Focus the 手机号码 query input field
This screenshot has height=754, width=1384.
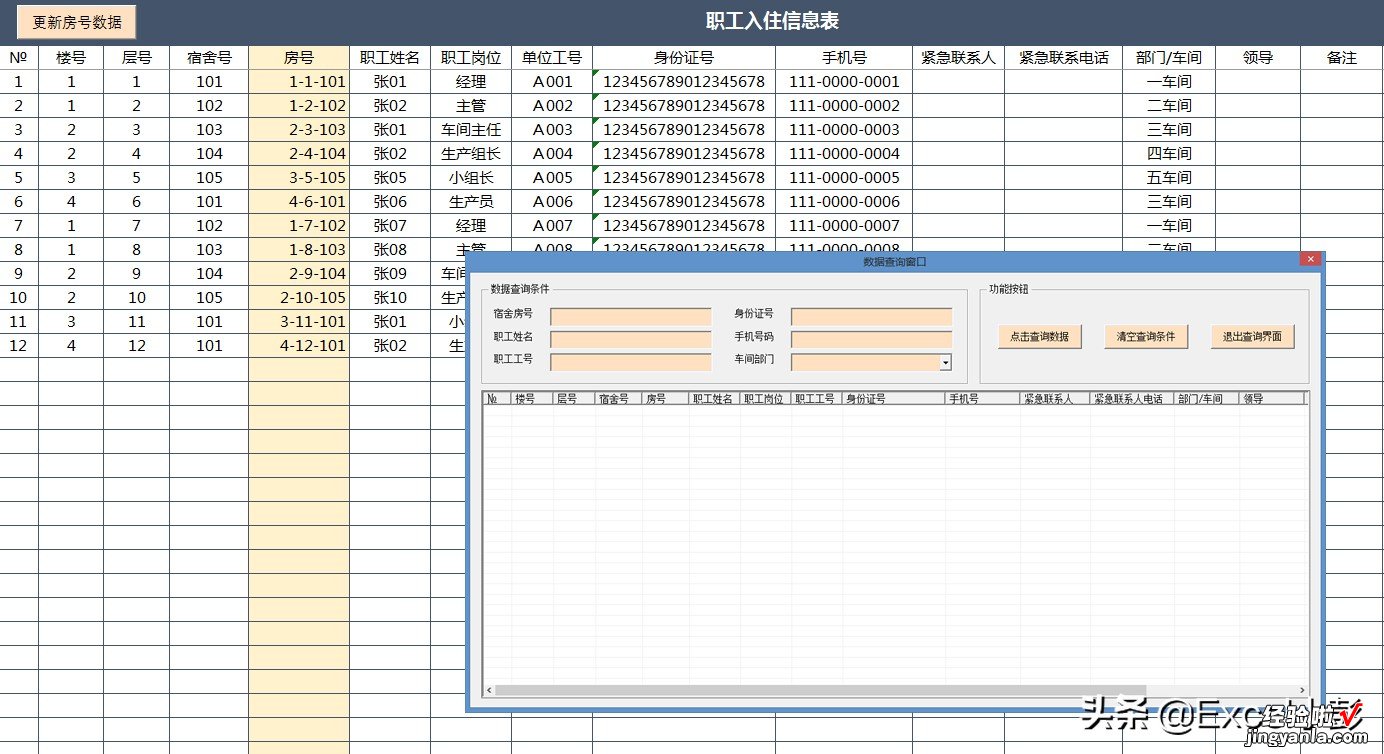(871, 339)
